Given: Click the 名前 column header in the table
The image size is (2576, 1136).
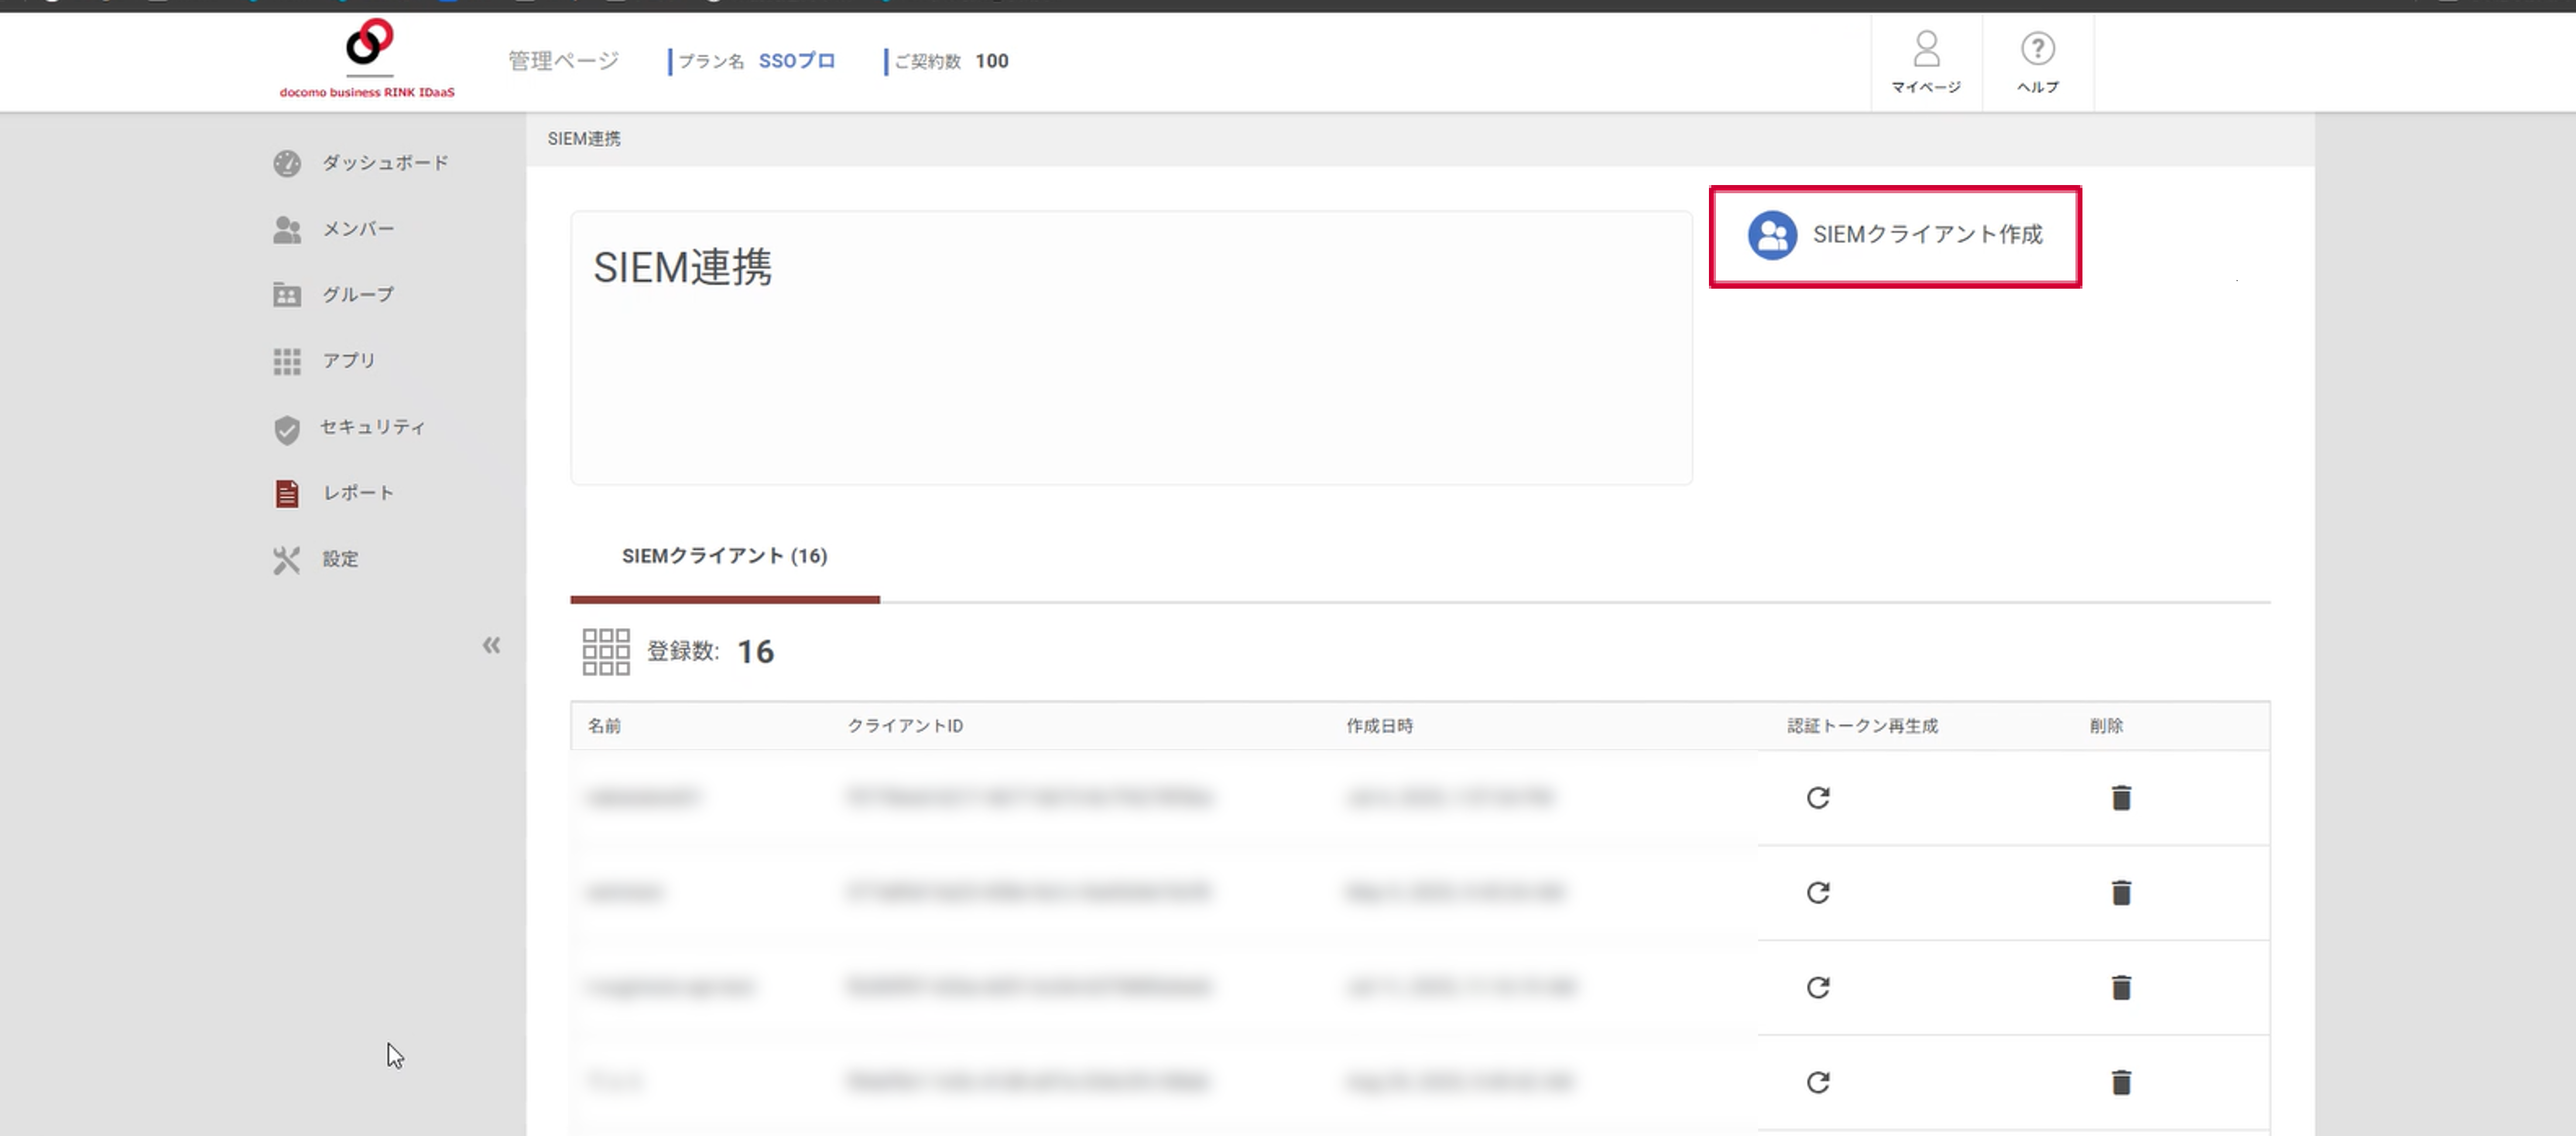Looking at the screenshot, I should 606,726.
